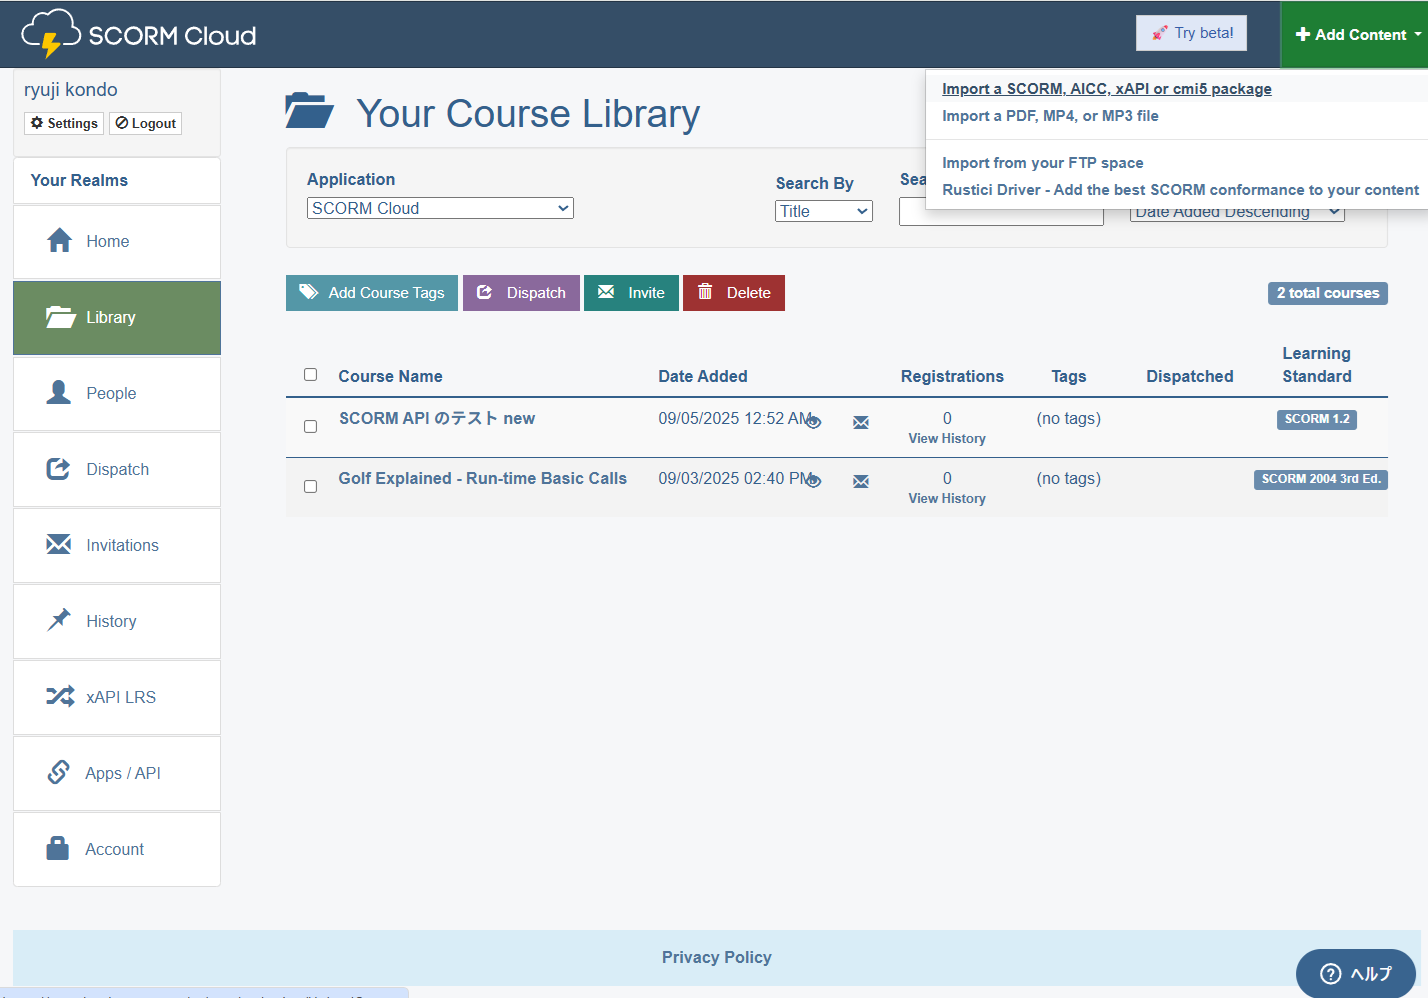
Task: Open the Search By Title dropdown
Action: (x=823, y=211)
